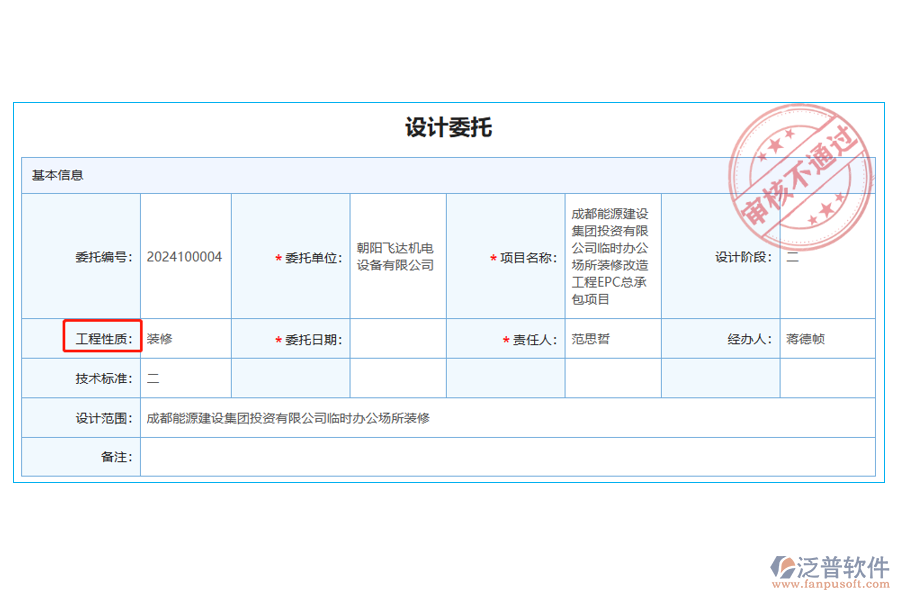900x600 pixels.
Task: Open the 设计阶段 value cell
Action: tap(826, 256)
